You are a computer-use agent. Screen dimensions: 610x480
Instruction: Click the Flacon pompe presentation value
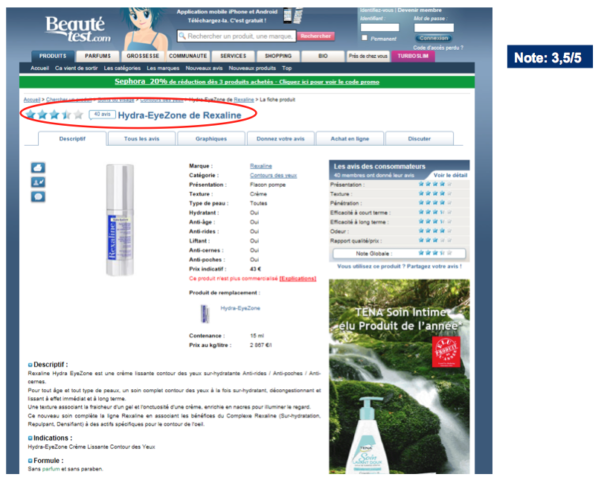pyautogui.click(x=268, y=185)
